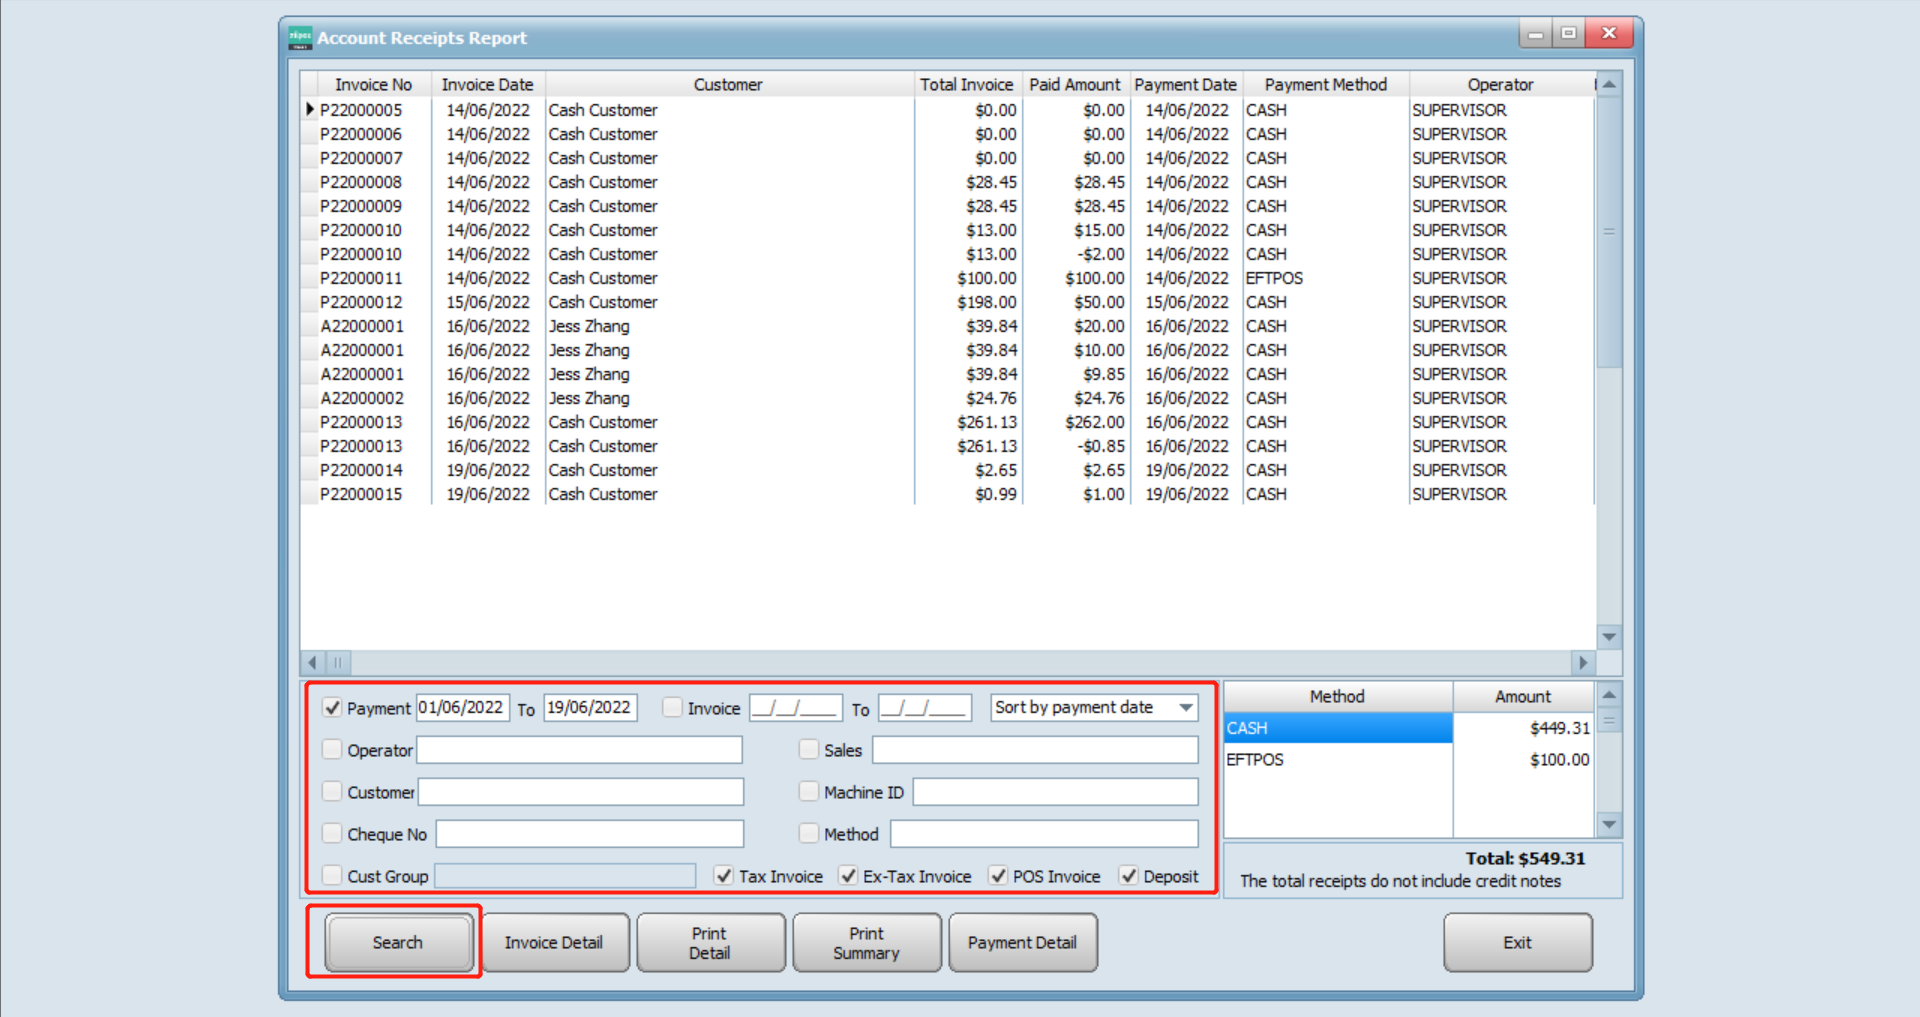This screenshot has height=1017, width=1920.
Task: Open the Sort by payment date dropdown
Action: (x=1186, y=708)
